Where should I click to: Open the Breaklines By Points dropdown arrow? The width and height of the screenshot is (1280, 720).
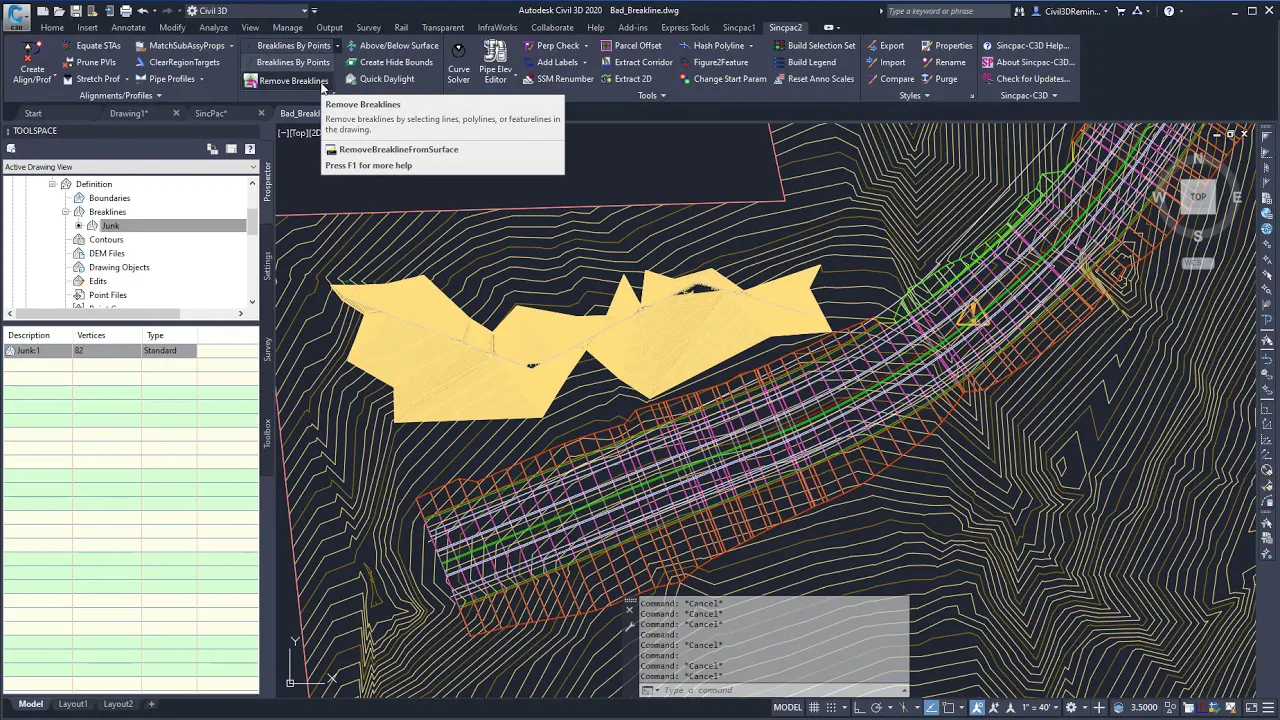pos(338,46)
